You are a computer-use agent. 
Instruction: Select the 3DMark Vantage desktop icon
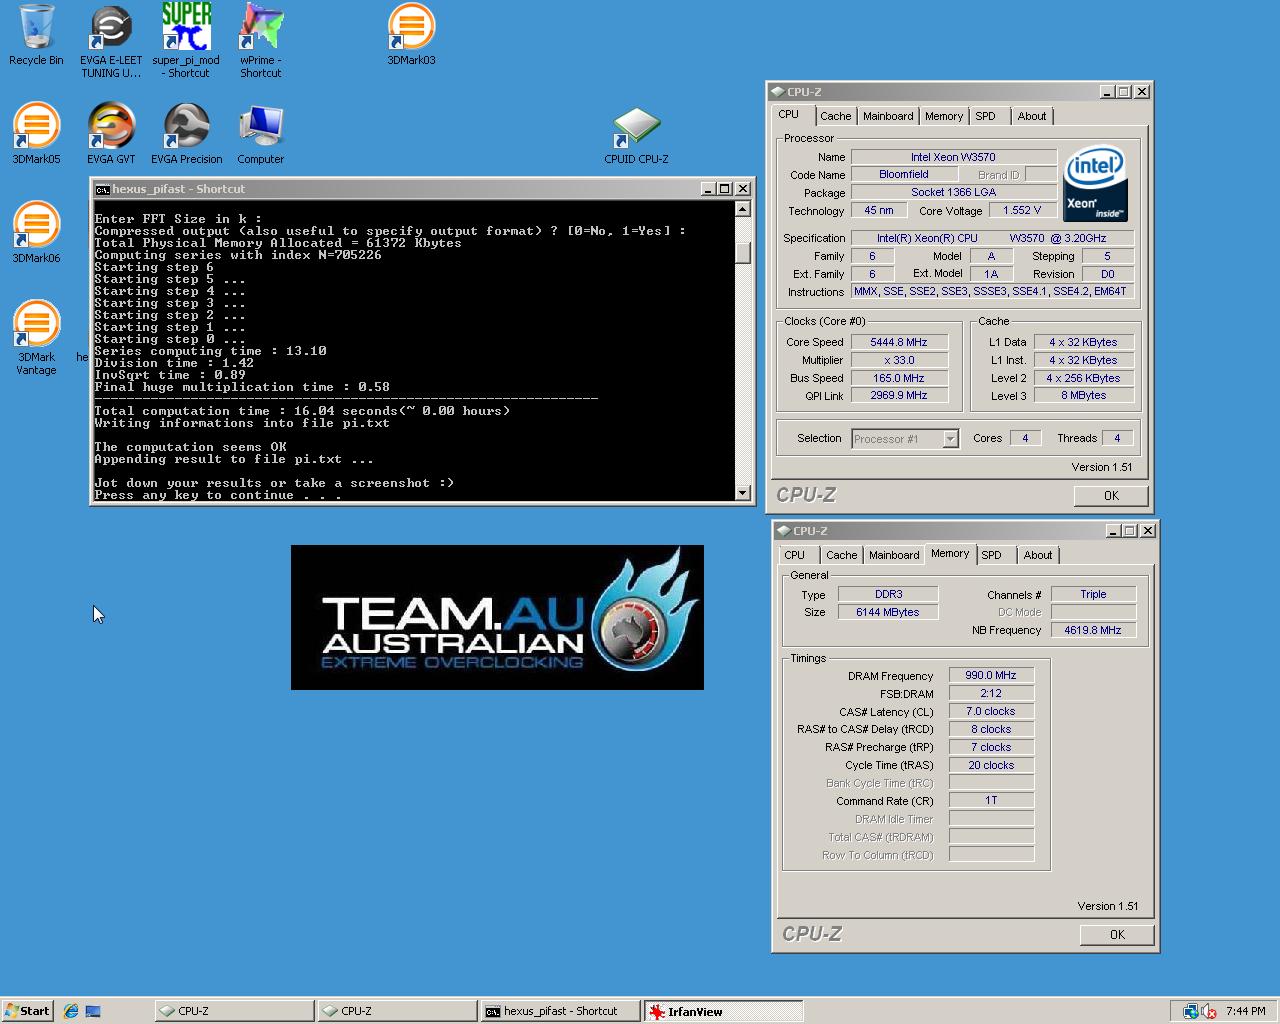[36, 337]
